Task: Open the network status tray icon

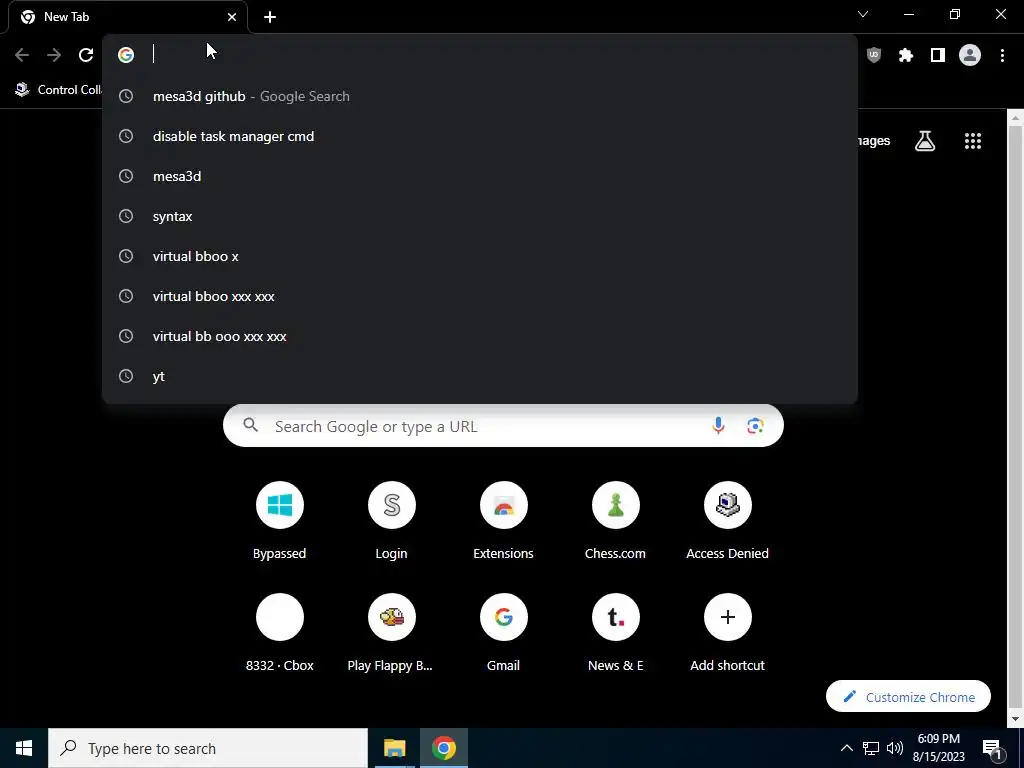Action: tap(871, 748)
